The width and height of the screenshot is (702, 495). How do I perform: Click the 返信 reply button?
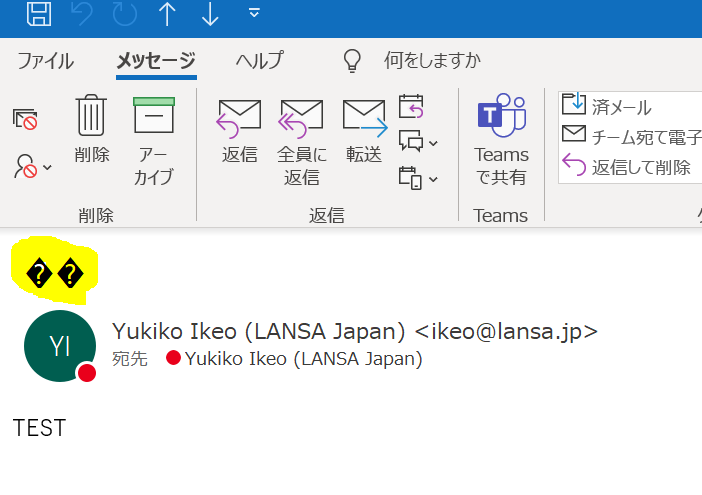coord(240,131)
